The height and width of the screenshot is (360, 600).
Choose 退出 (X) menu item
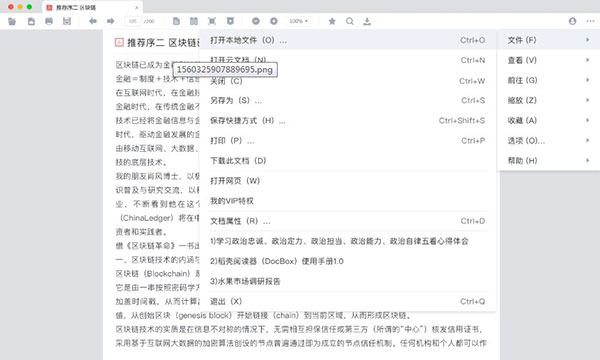347,301
